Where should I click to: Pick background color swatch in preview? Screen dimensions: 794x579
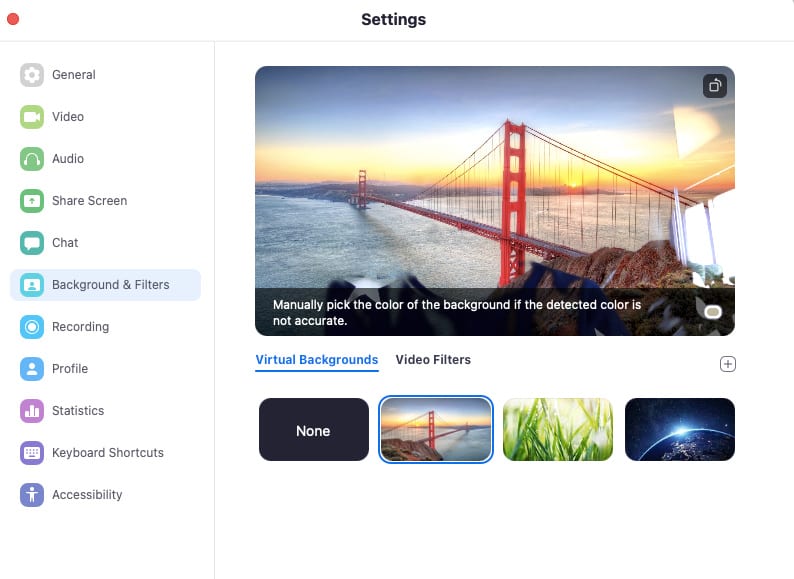pos(713,312)
